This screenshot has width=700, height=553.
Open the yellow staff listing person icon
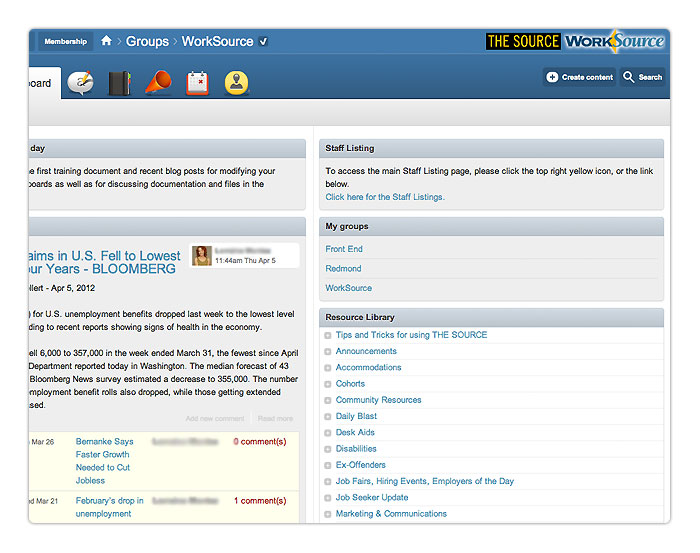coord(237,83)
